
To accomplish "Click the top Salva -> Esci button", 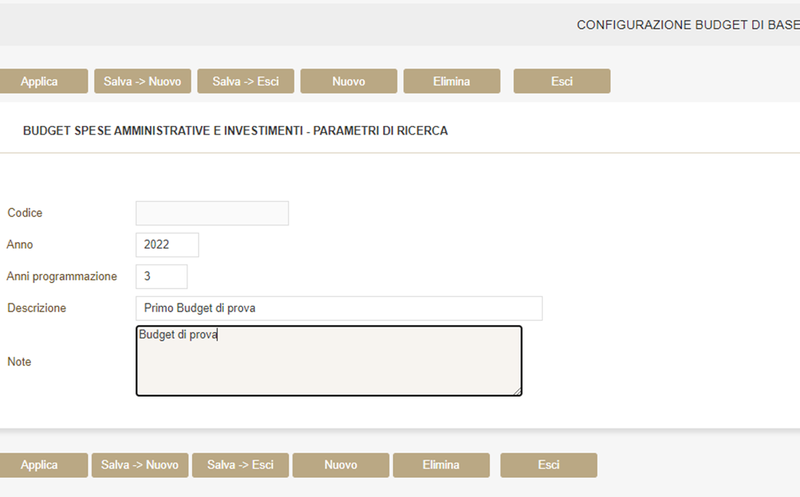I will click(x=245, y=81).
